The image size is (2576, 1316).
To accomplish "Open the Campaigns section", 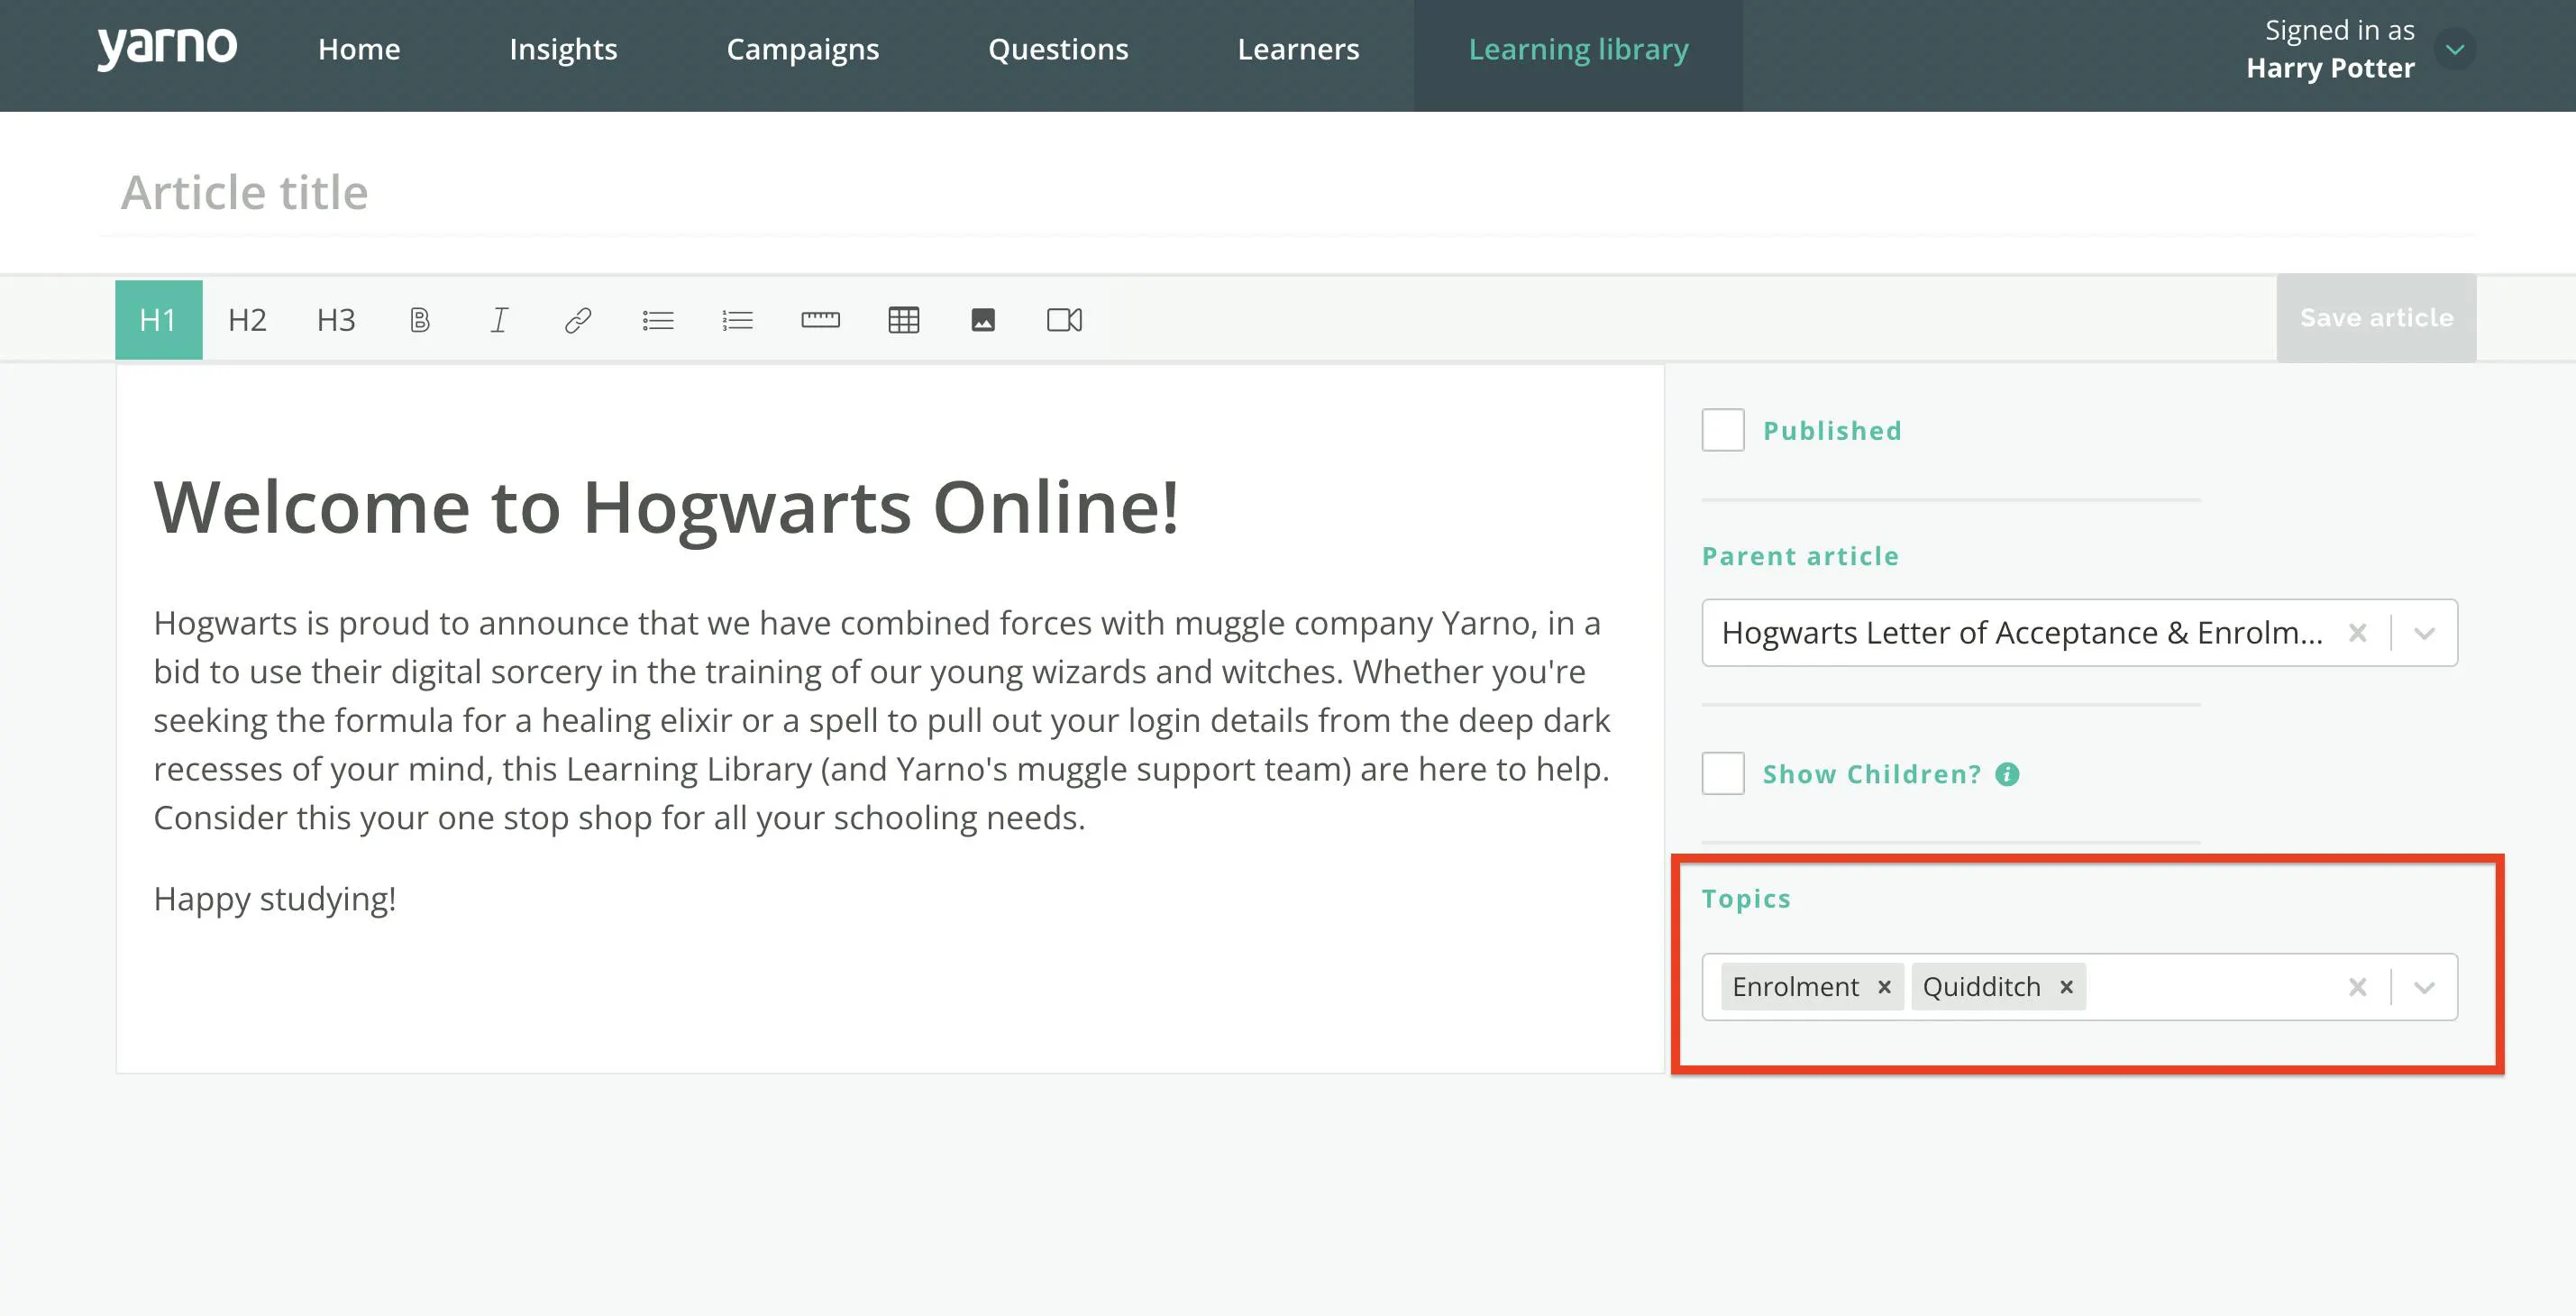I will 802,49.
